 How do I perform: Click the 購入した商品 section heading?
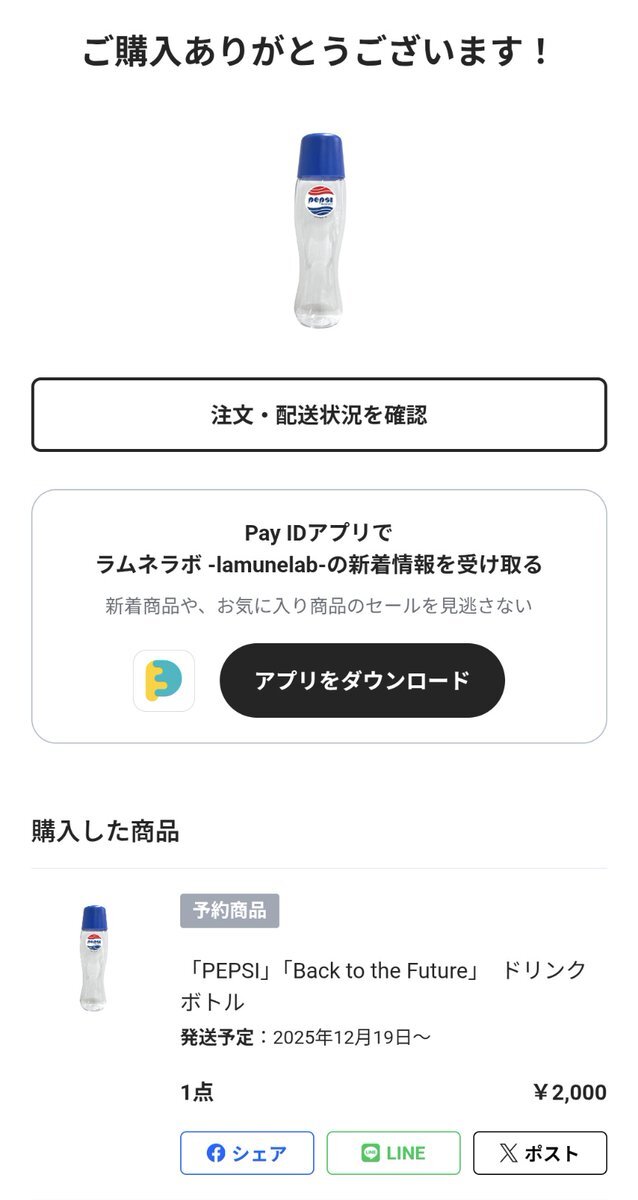click(x=105, y=831)
